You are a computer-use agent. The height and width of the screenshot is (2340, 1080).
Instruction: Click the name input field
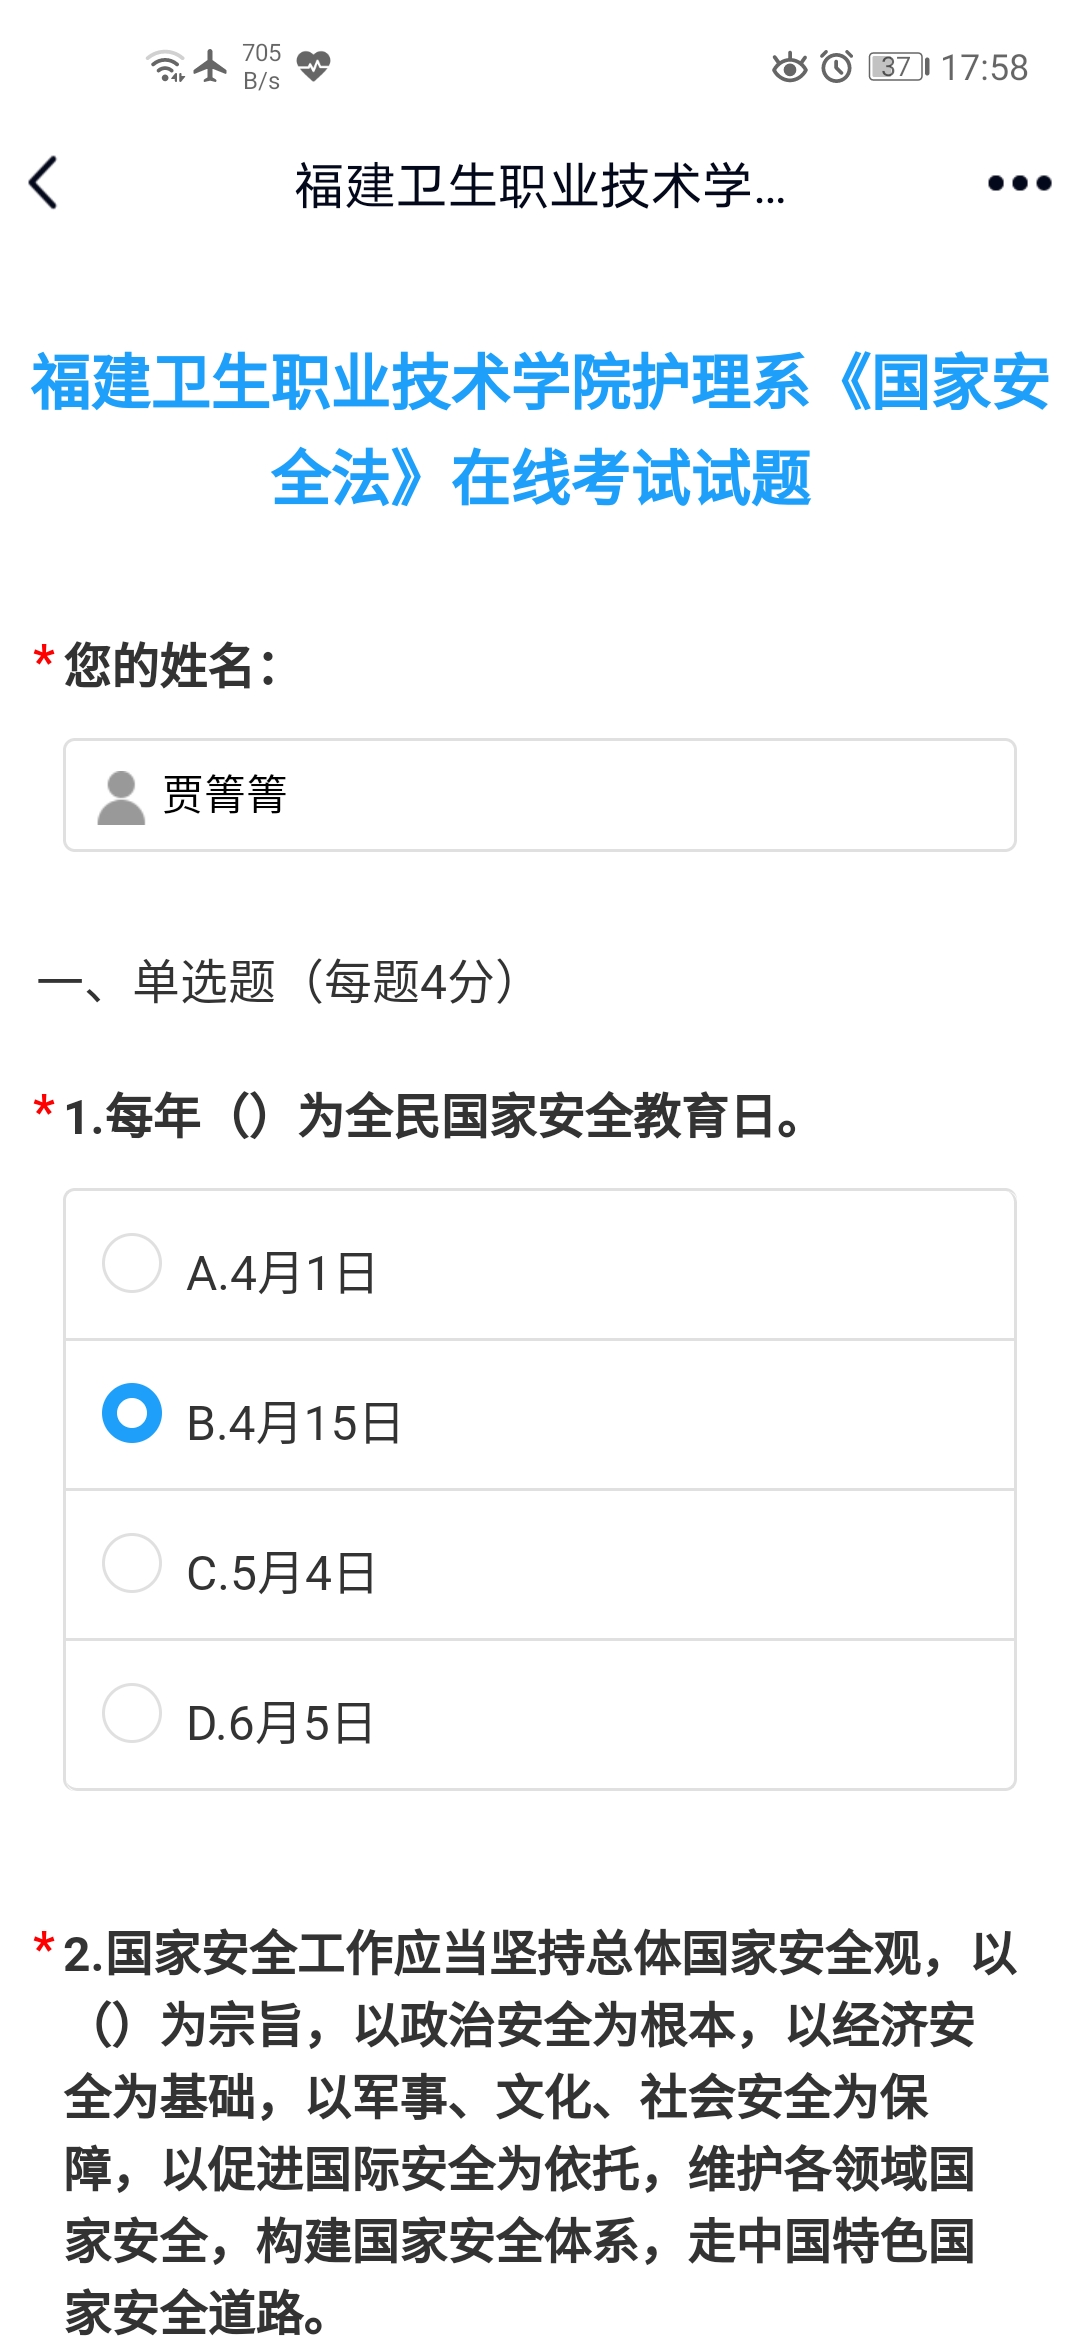(x=600, y=795)
